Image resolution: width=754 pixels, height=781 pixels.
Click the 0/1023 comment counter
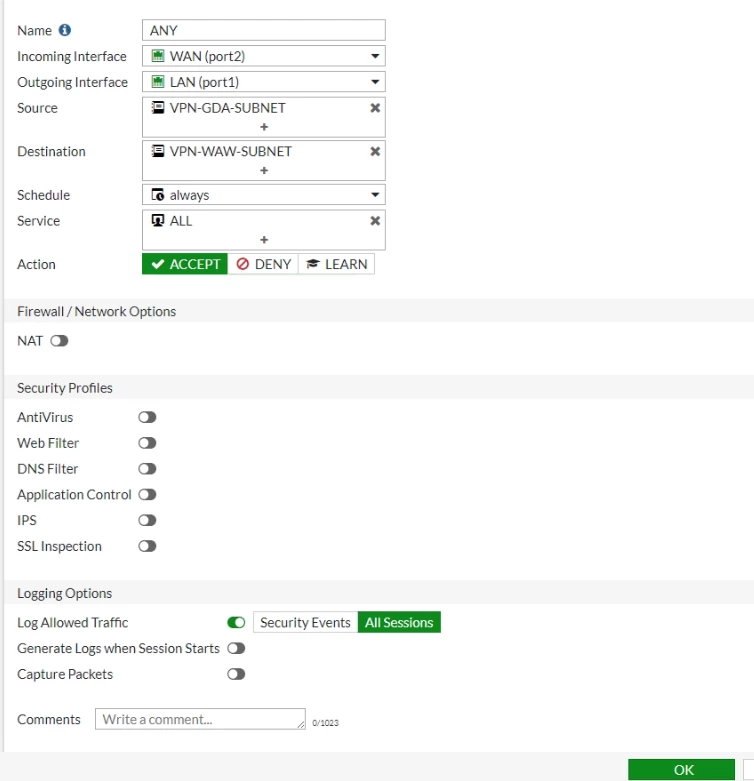325,723
